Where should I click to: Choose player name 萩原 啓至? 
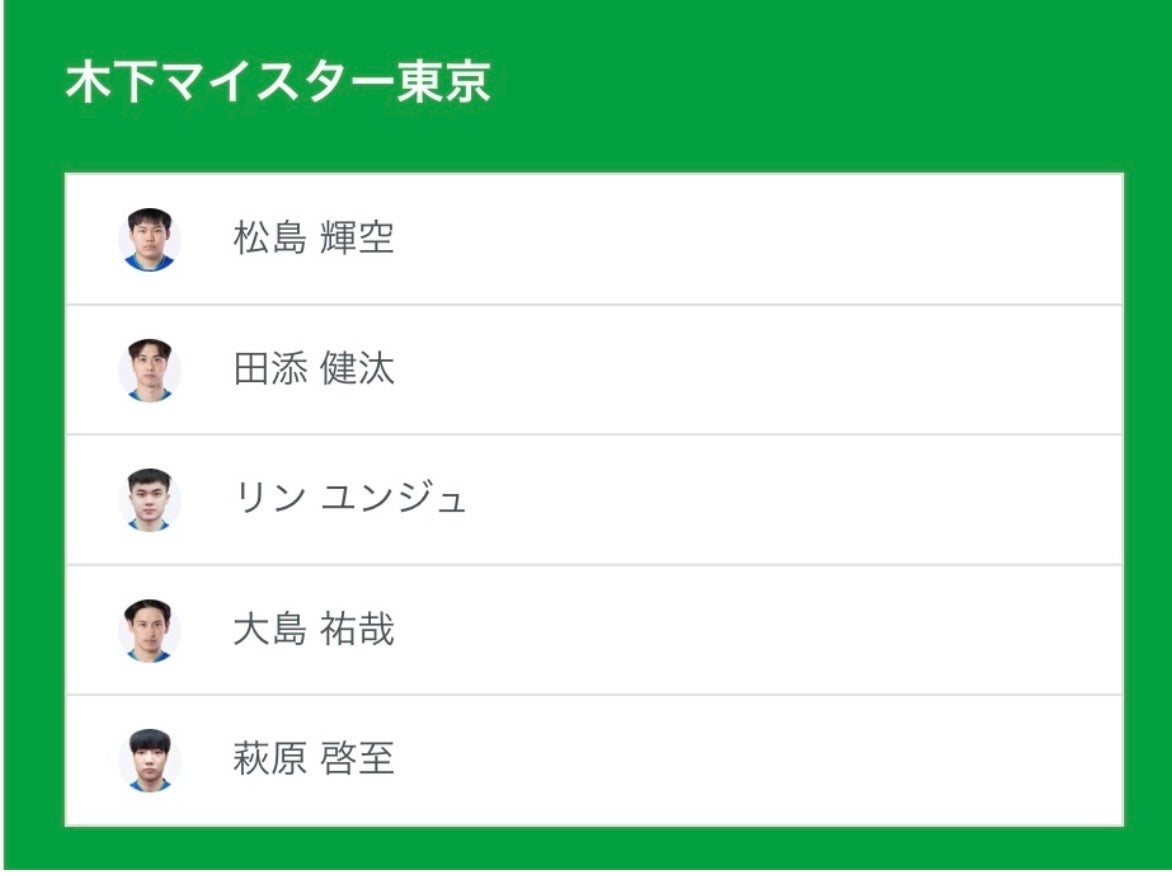313,760
